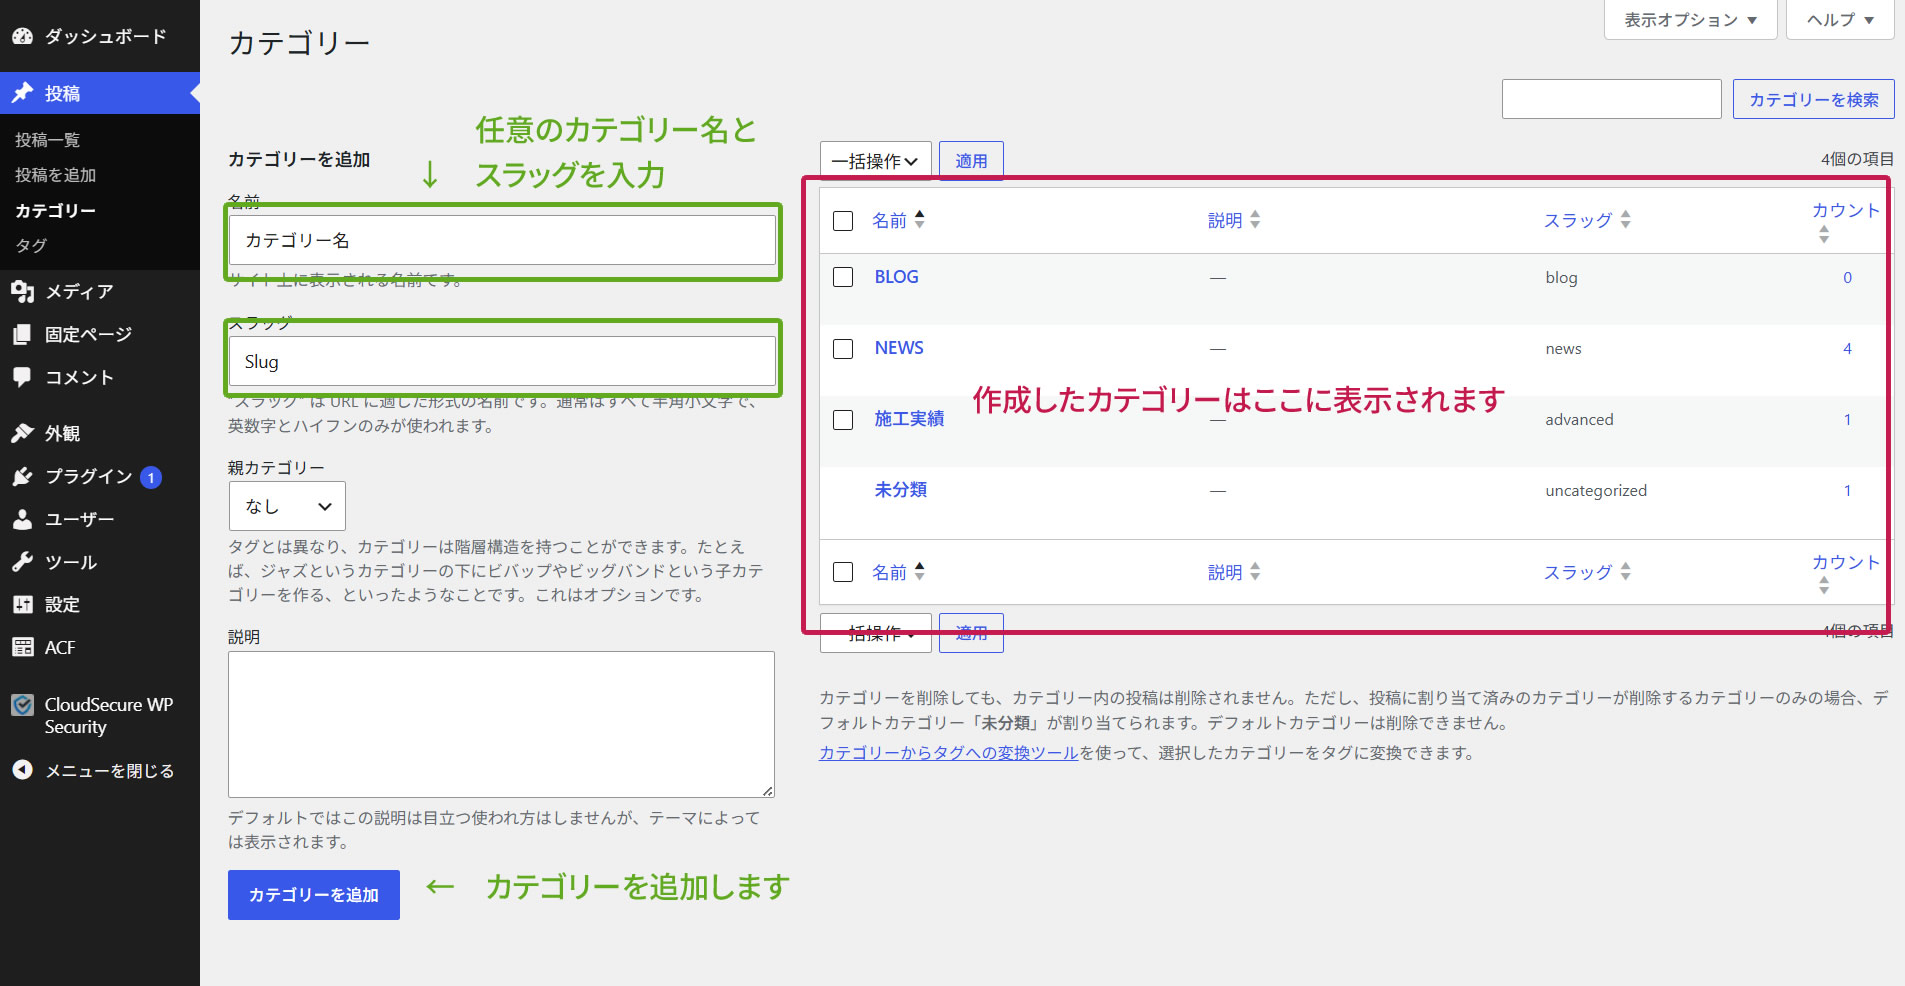The height and width of the screenshot is (986, 1905).
Task: Toggle select-all checkbox in table footer
Action: (x=843, y=572)
